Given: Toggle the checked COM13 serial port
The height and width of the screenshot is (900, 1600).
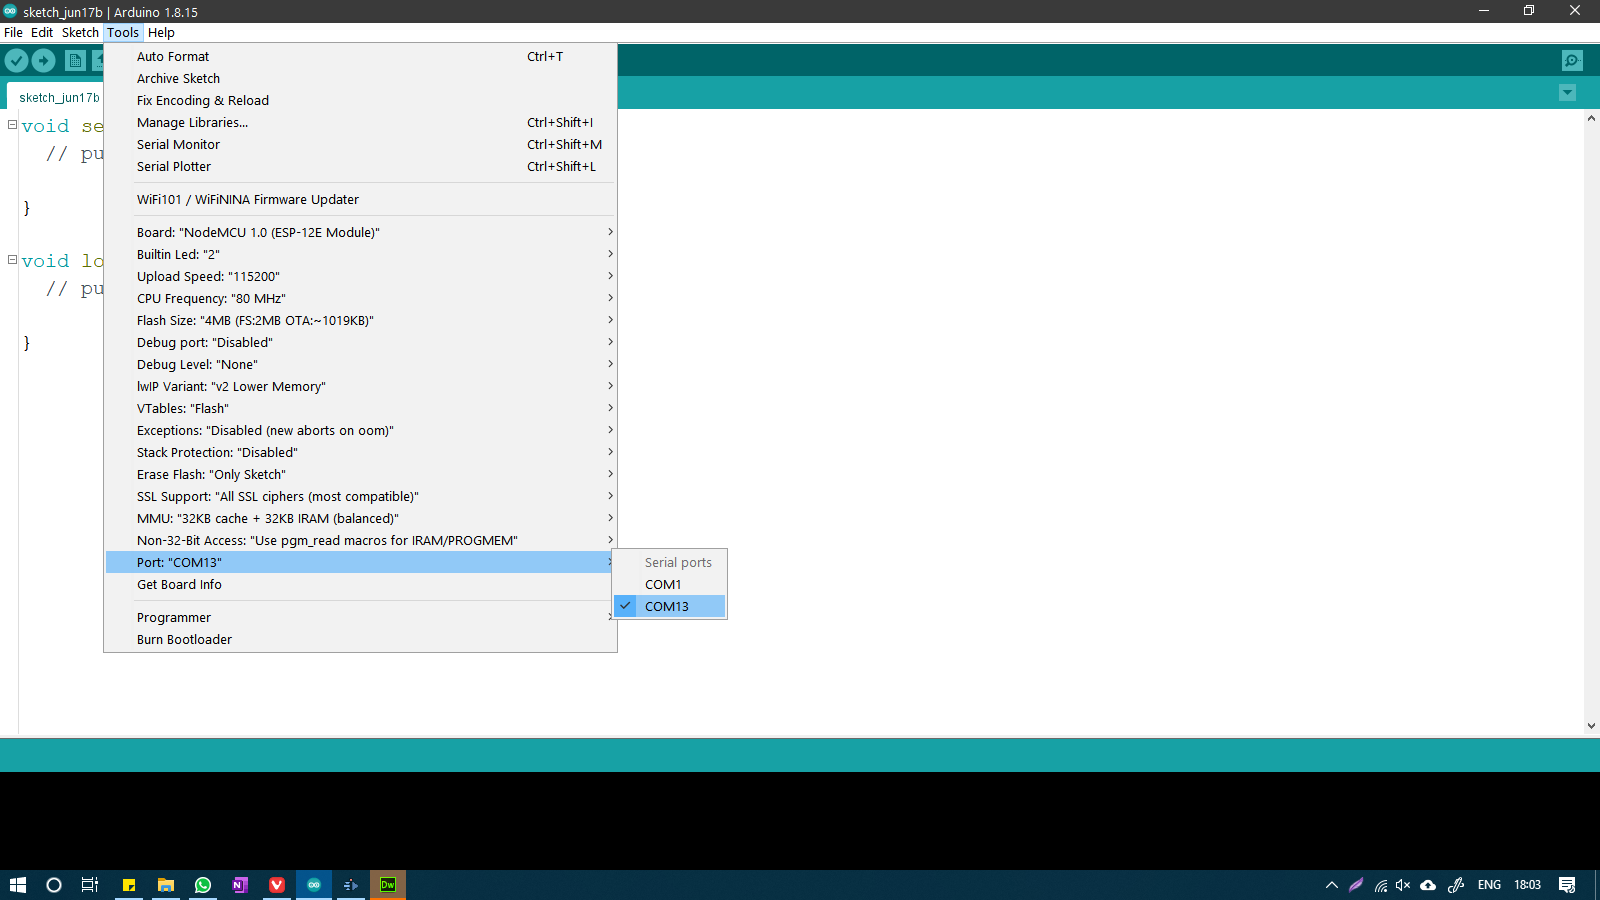Looking at the screenshot, I should (670, 607).
